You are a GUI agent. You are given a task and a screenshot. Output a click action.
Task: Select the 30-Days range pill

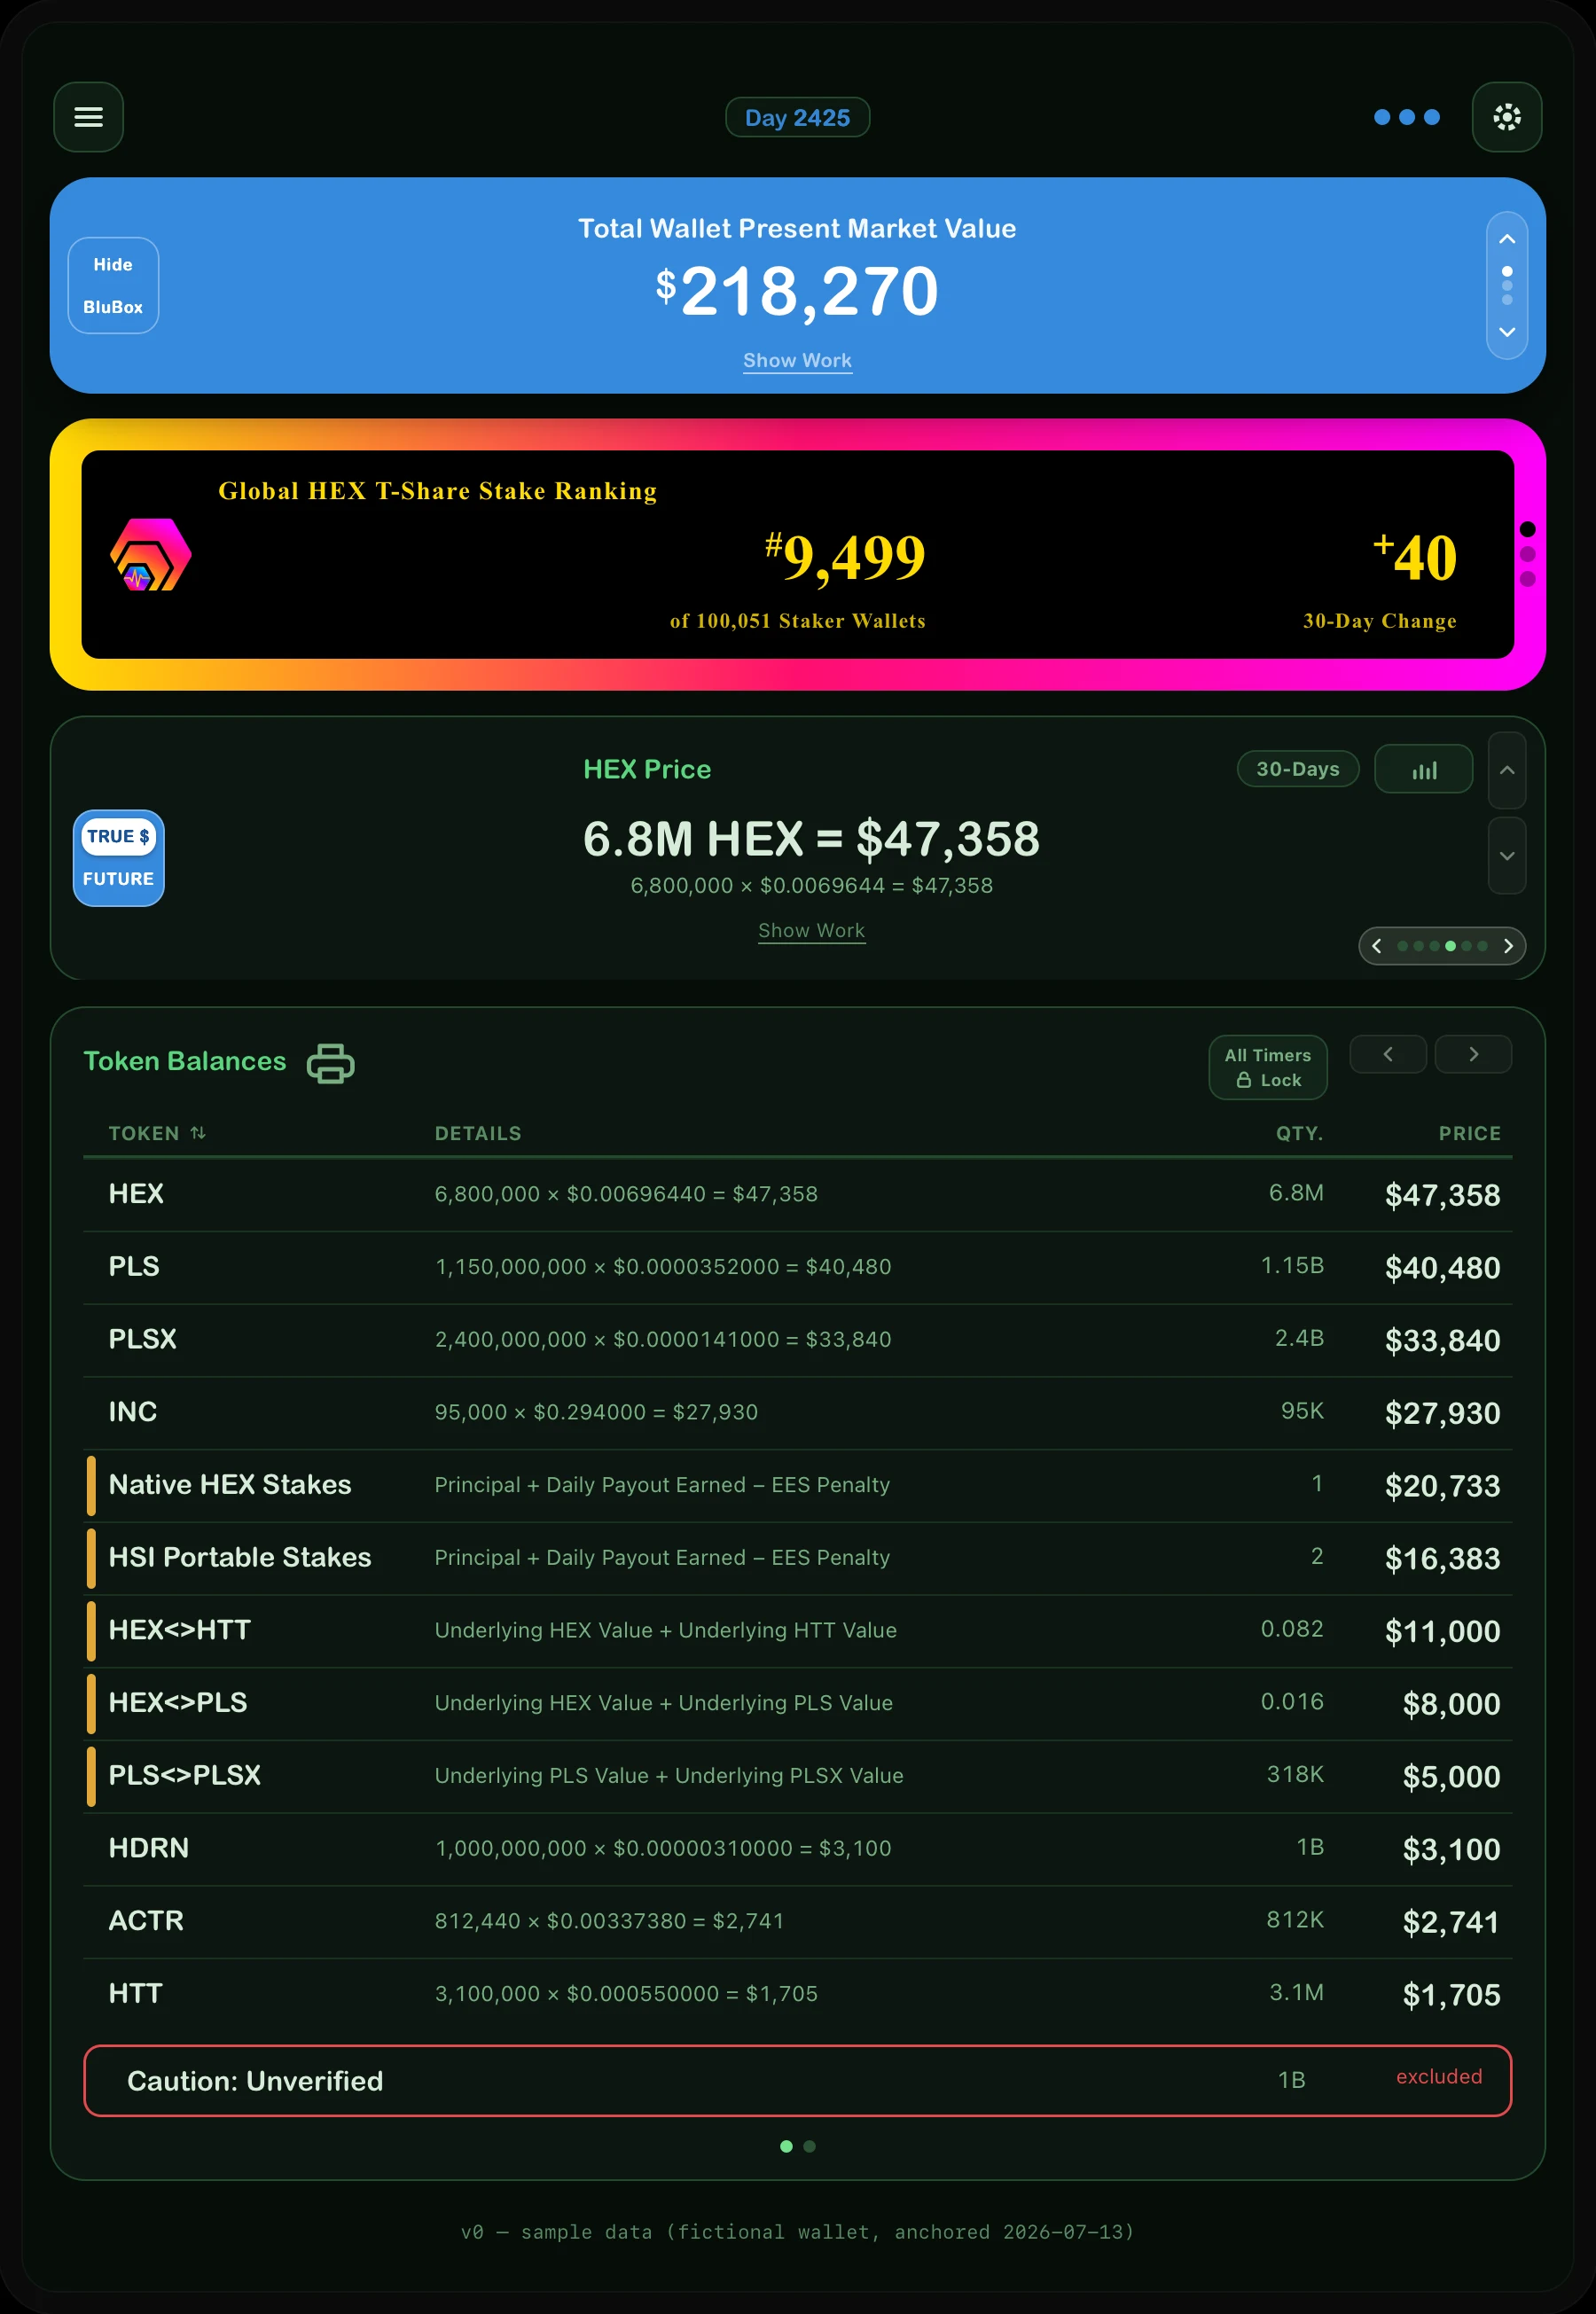(x=1297, y=769)
